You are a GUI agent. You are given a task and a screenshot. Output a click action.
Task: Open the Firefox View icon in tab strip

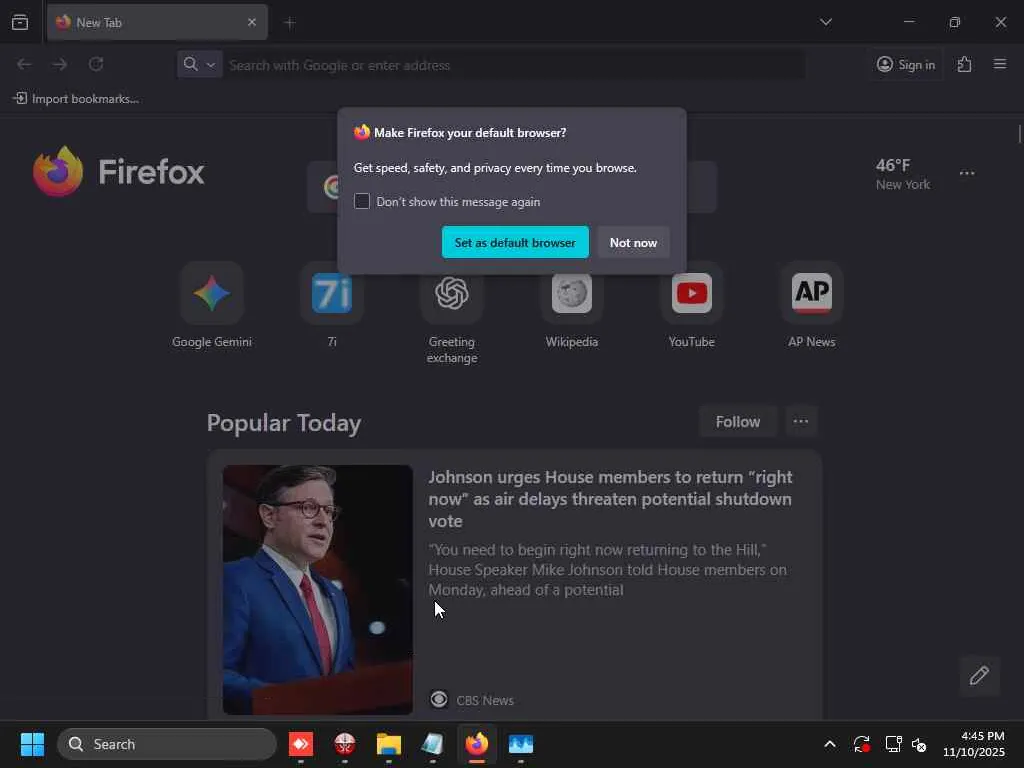20,22
